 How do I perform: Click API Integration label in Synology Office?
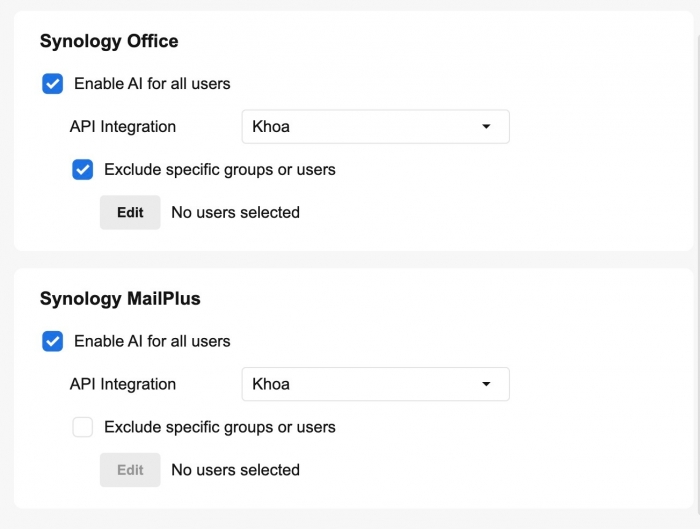click(123, 127)
